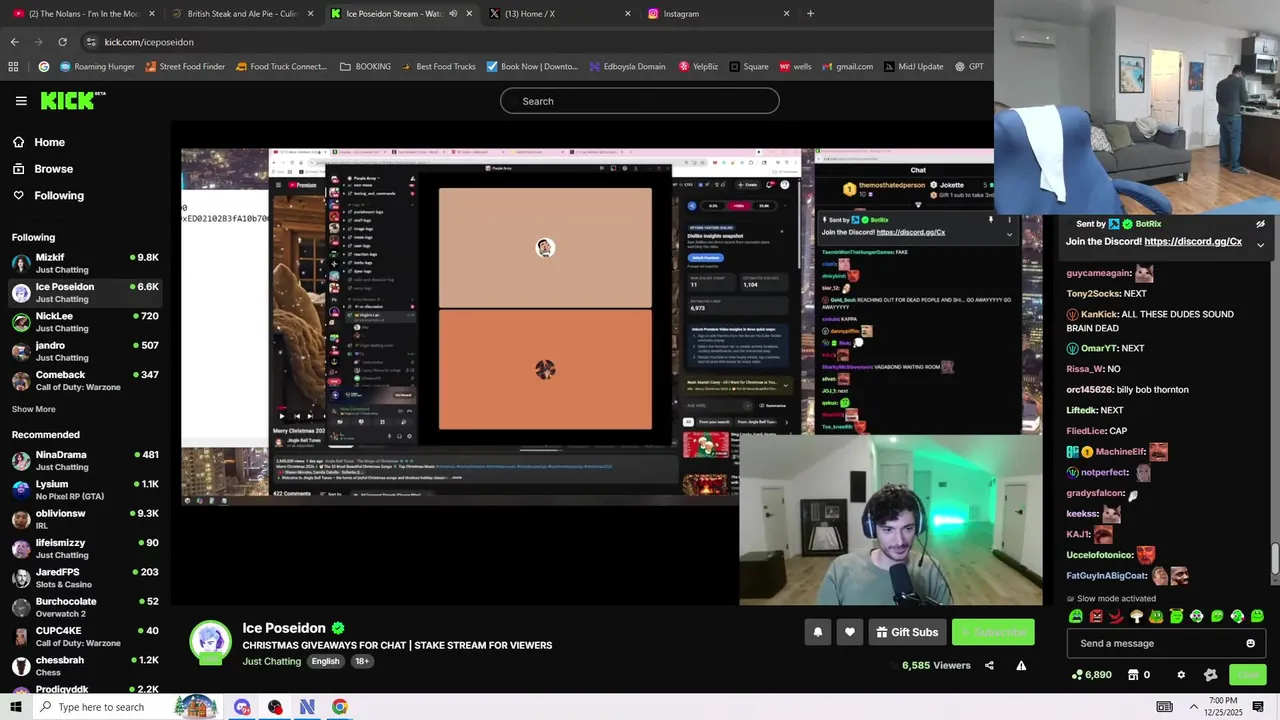This screenshot has height=720, width=1280.
Task: Switch to the X Home tab
Action: point(560,14)
